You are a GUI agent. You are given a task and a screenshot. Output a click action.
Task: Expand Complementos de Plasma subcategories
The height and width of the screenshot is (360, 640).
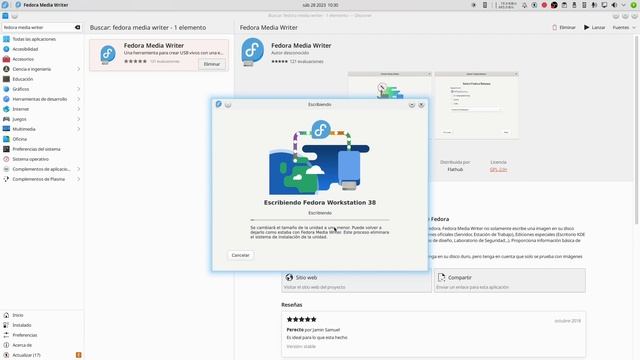78,179
